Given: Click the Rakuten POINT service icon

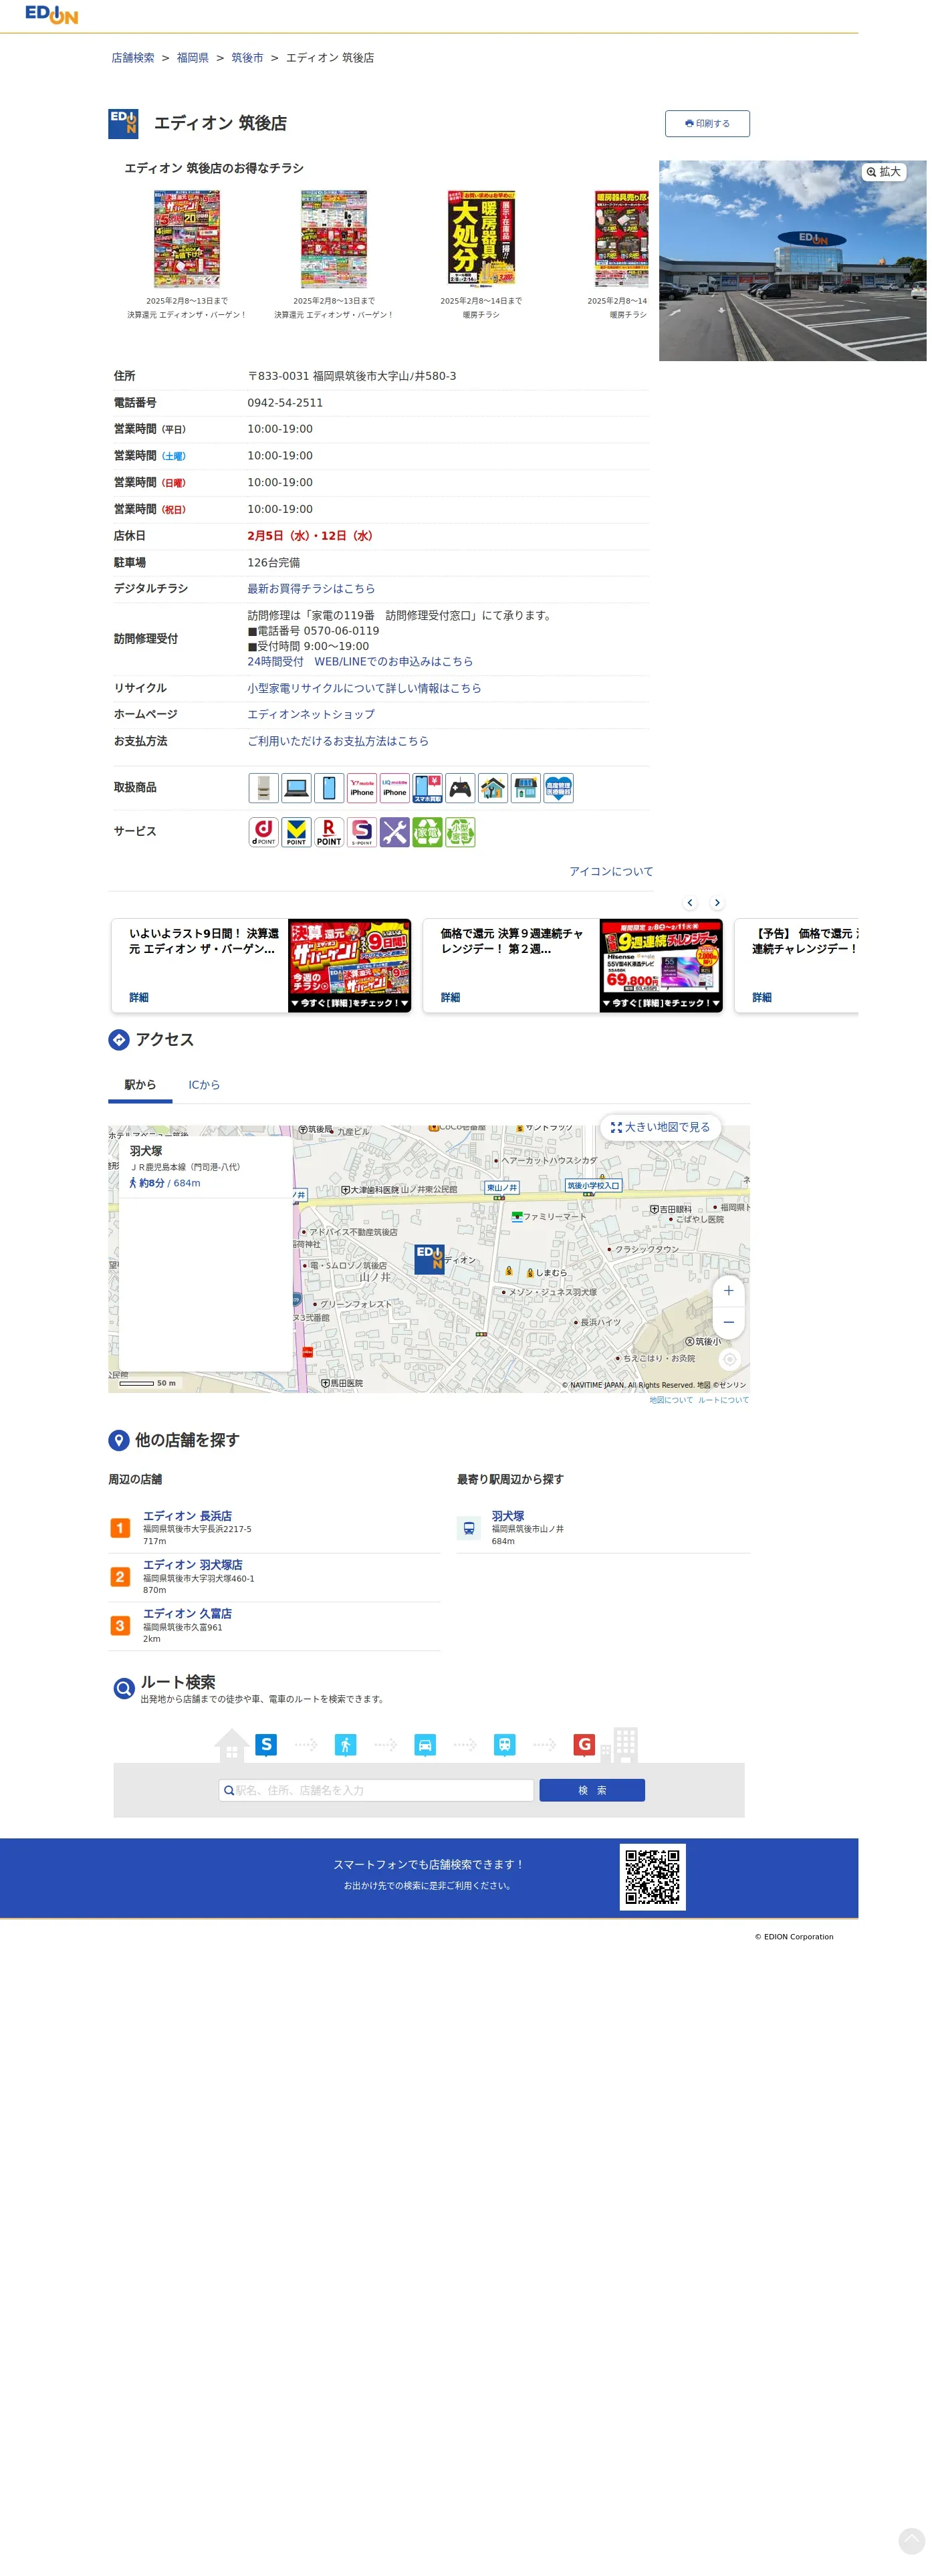Looking at the screenshot, I should 329,832.
